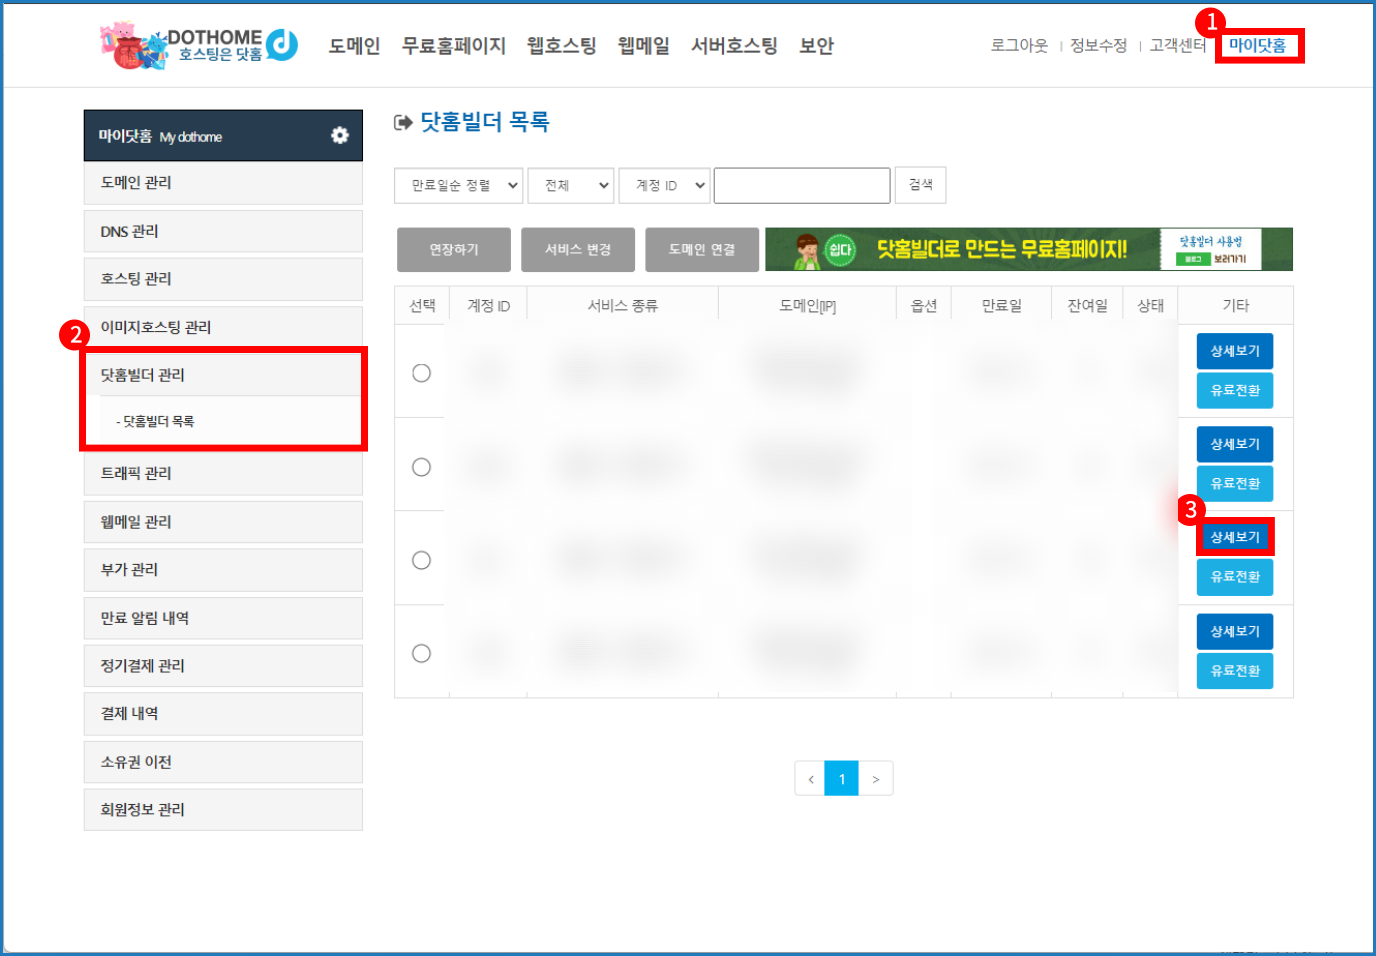This screenshot has width=1376, height=956.
Task: Click 유료전환 in the first row
Action: coord(1235,390)
